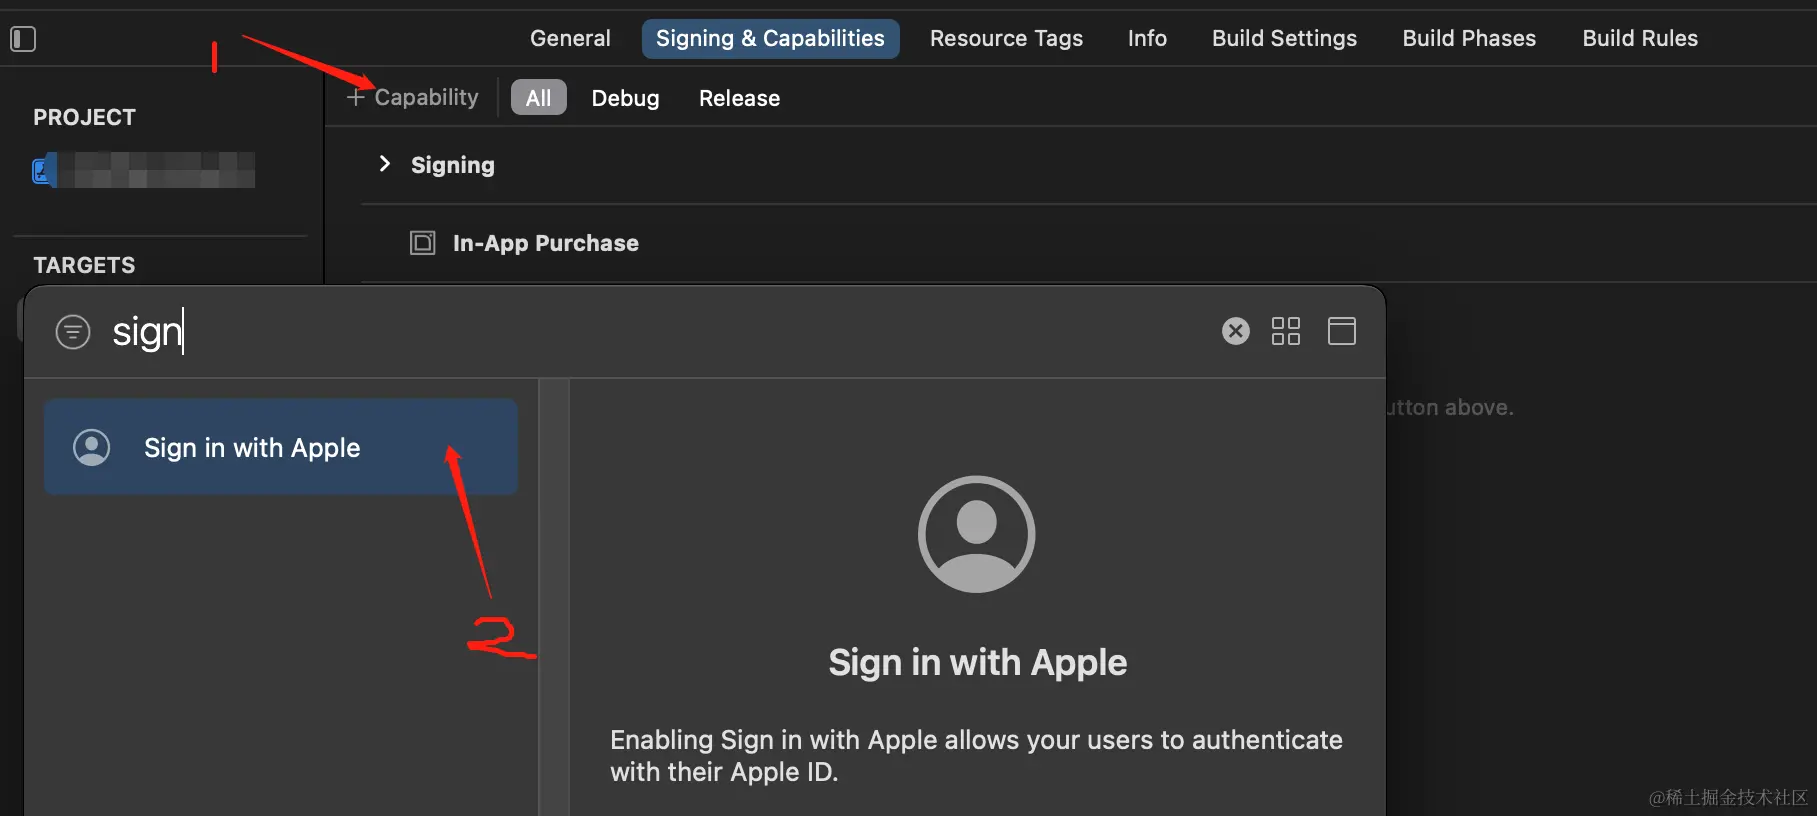Select the blurred project file icon
Viewport: 1817px width, 816px height.
[43, 171]
